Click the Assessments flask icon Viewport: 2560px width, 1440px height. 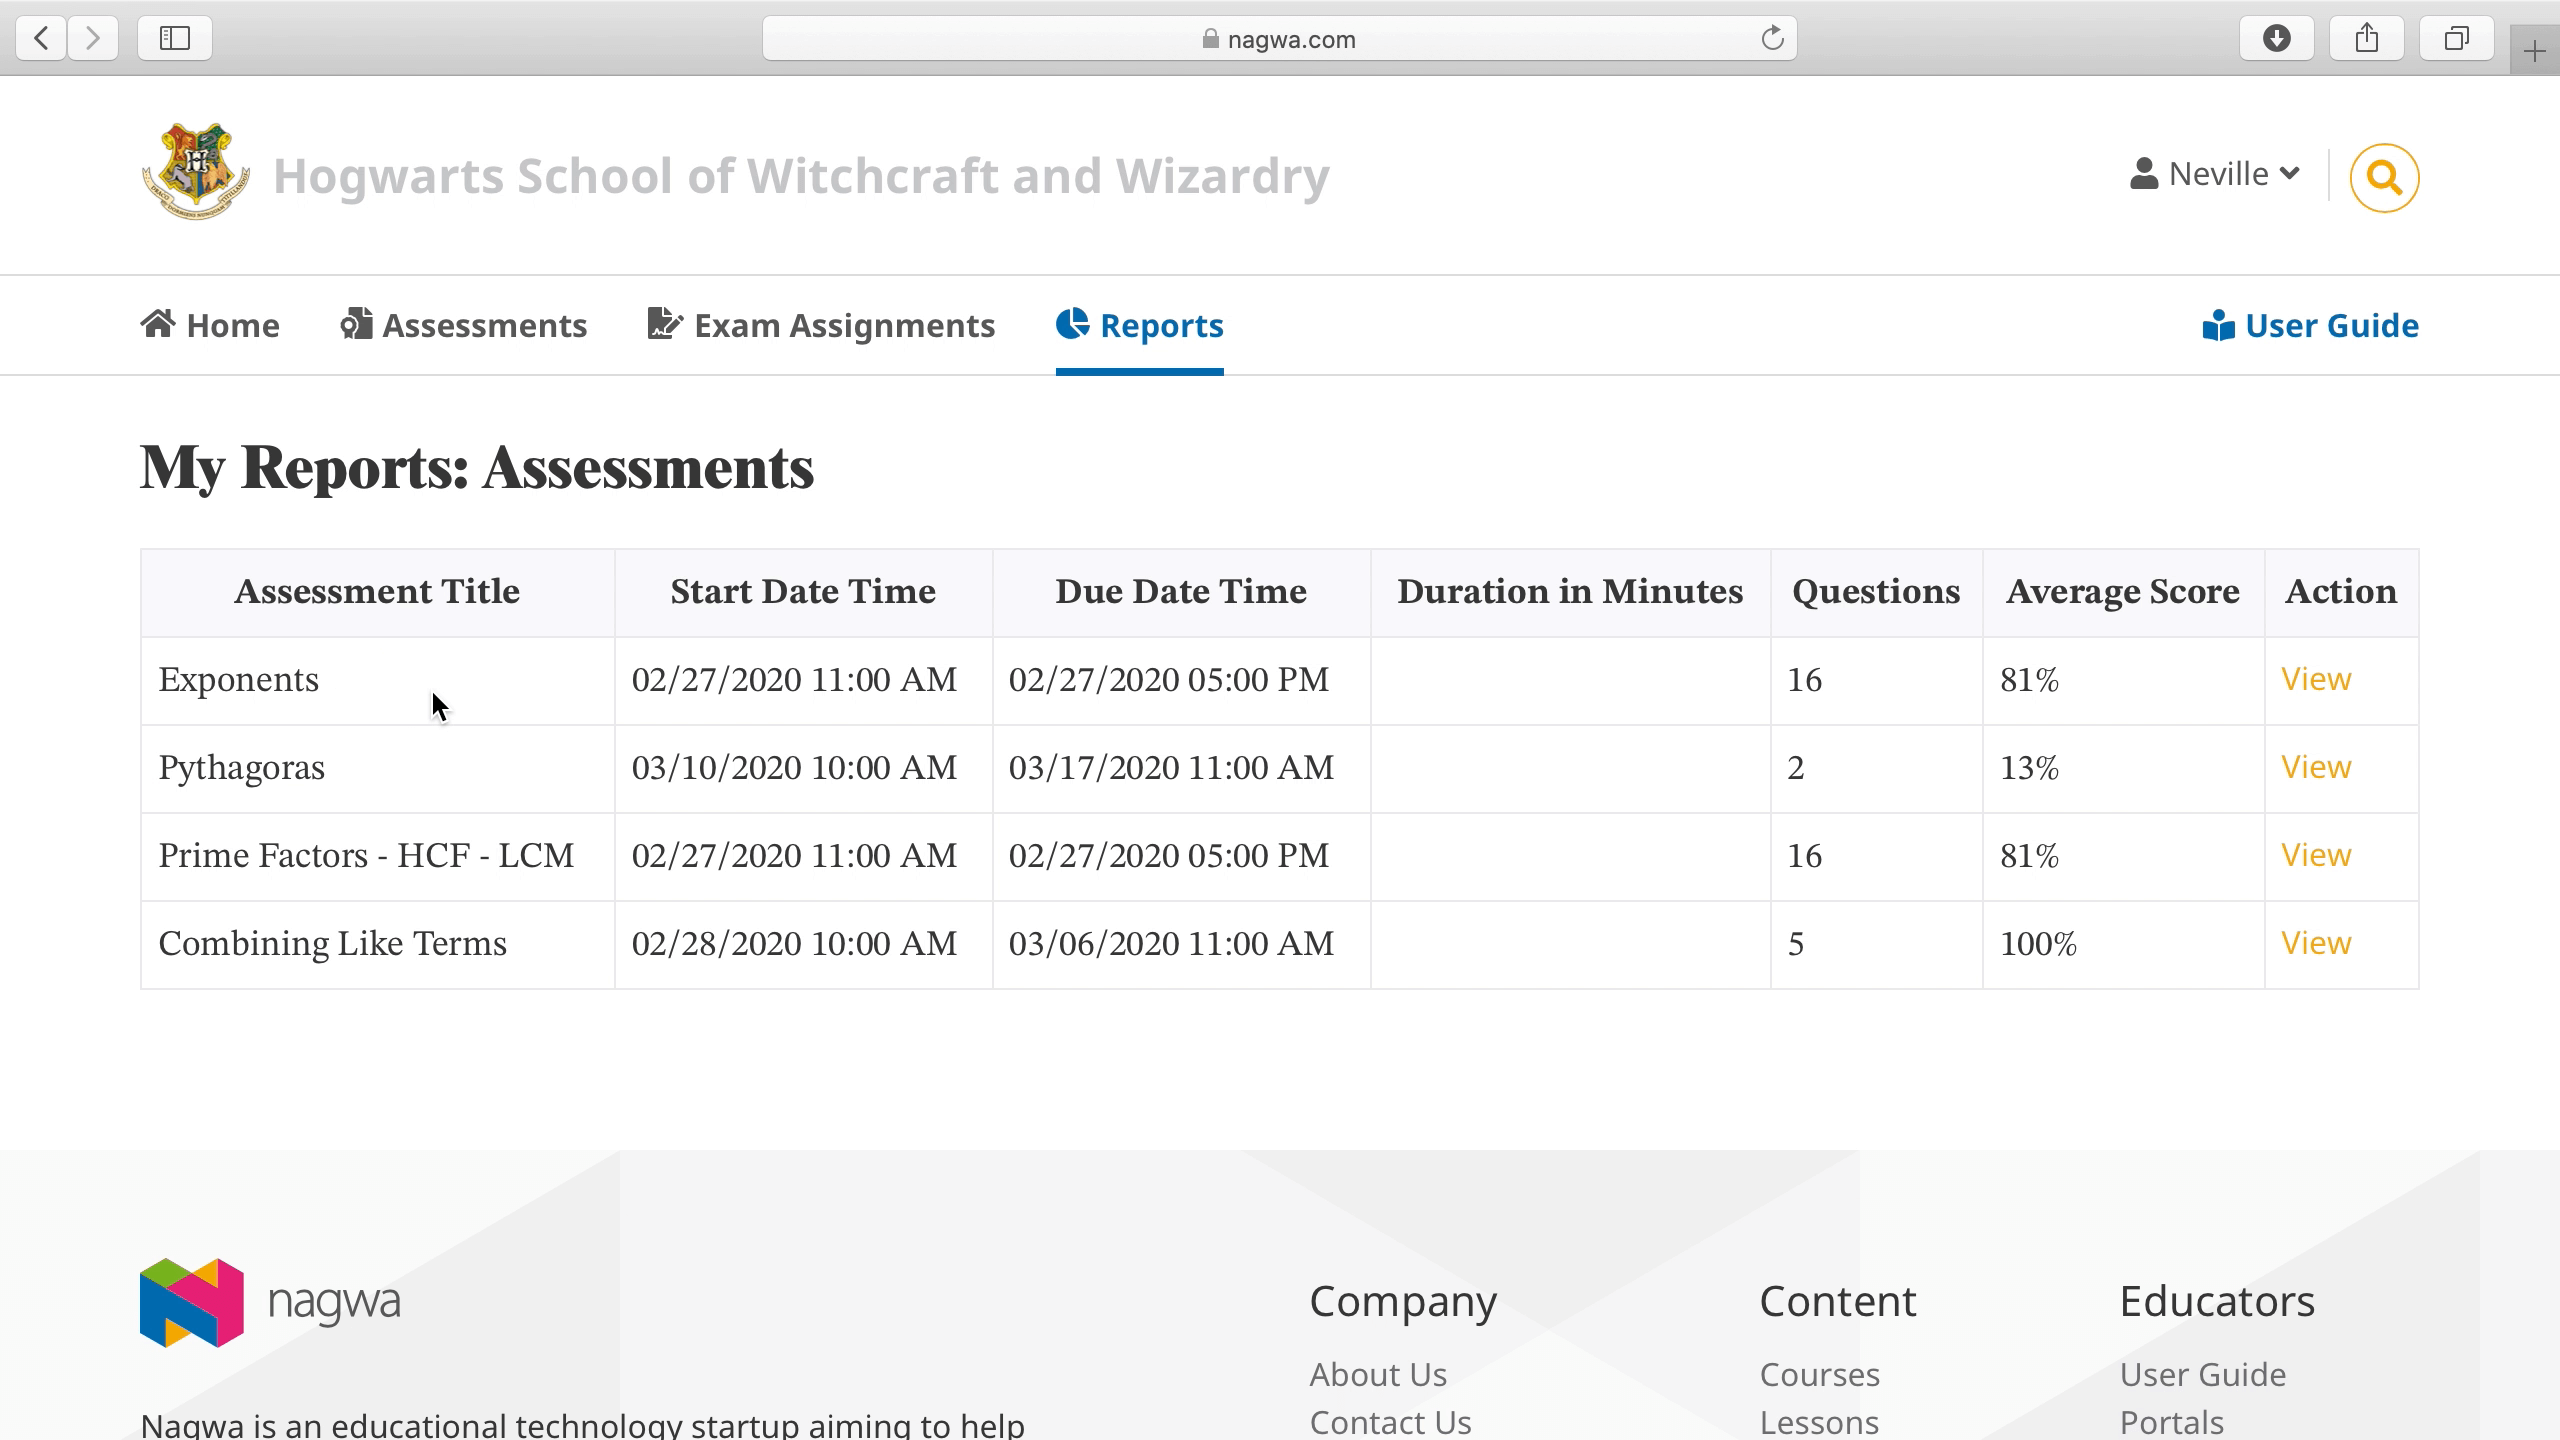pos(356,323)
